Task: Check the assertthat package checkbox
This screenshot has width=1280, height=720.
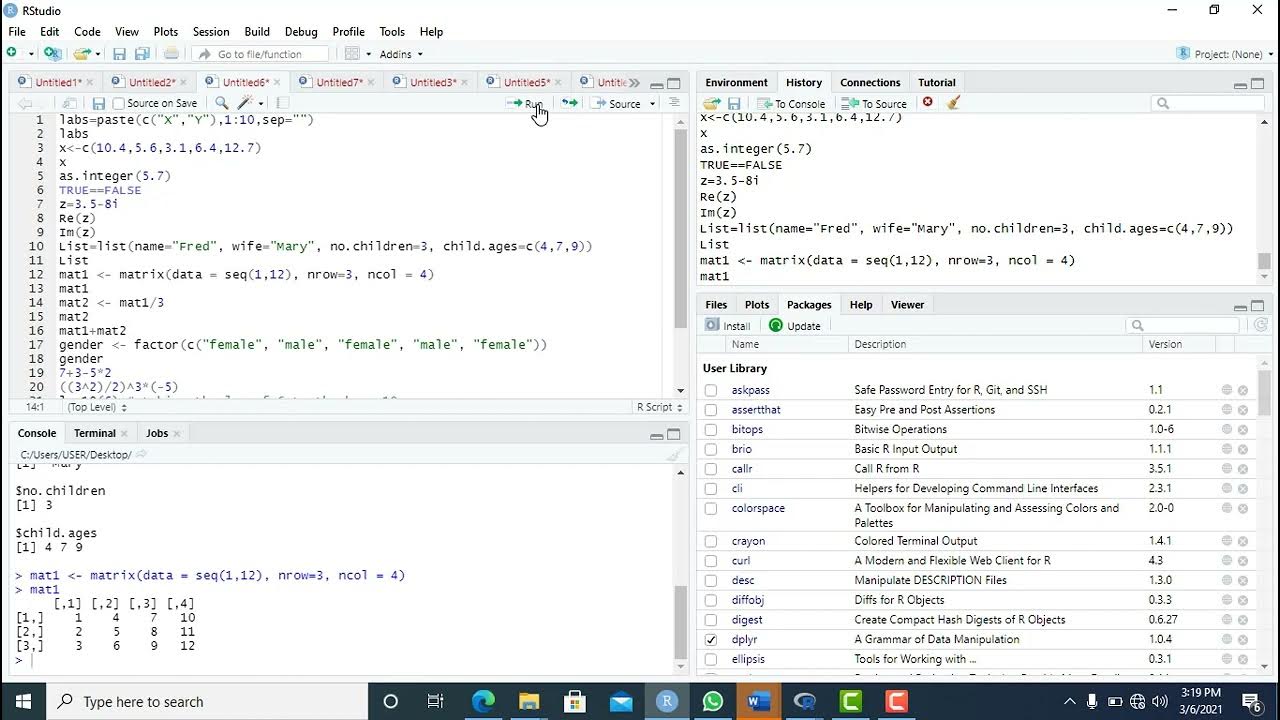Action: [711, 410]
